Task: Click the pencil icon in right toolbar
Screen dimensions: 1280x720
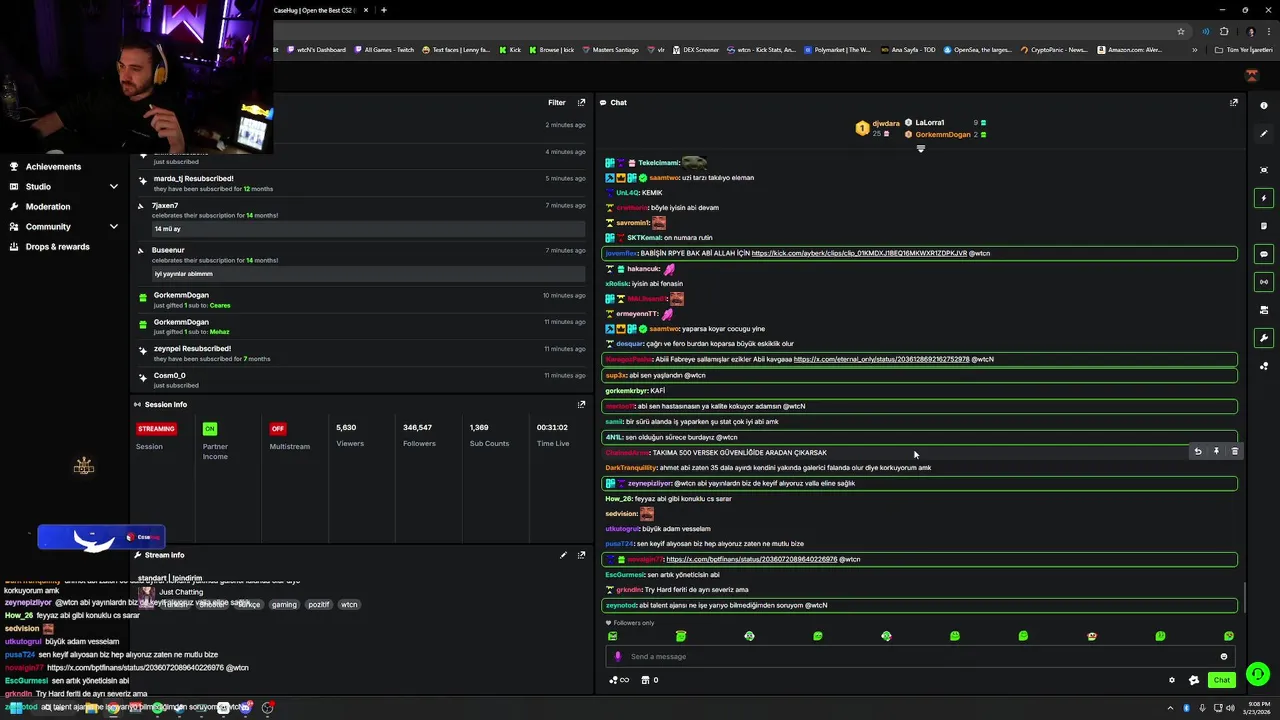Action: (x=1264, y=134)
